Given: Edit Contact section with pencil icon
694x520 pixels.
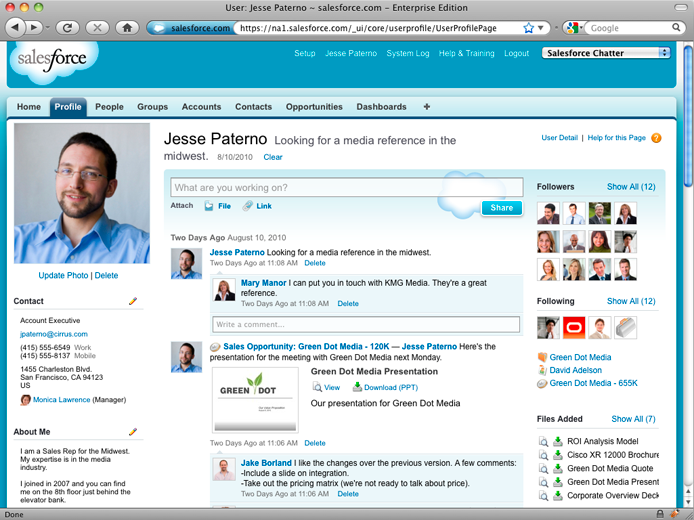Looking at the screenshot, I should (x=133, y=301).
